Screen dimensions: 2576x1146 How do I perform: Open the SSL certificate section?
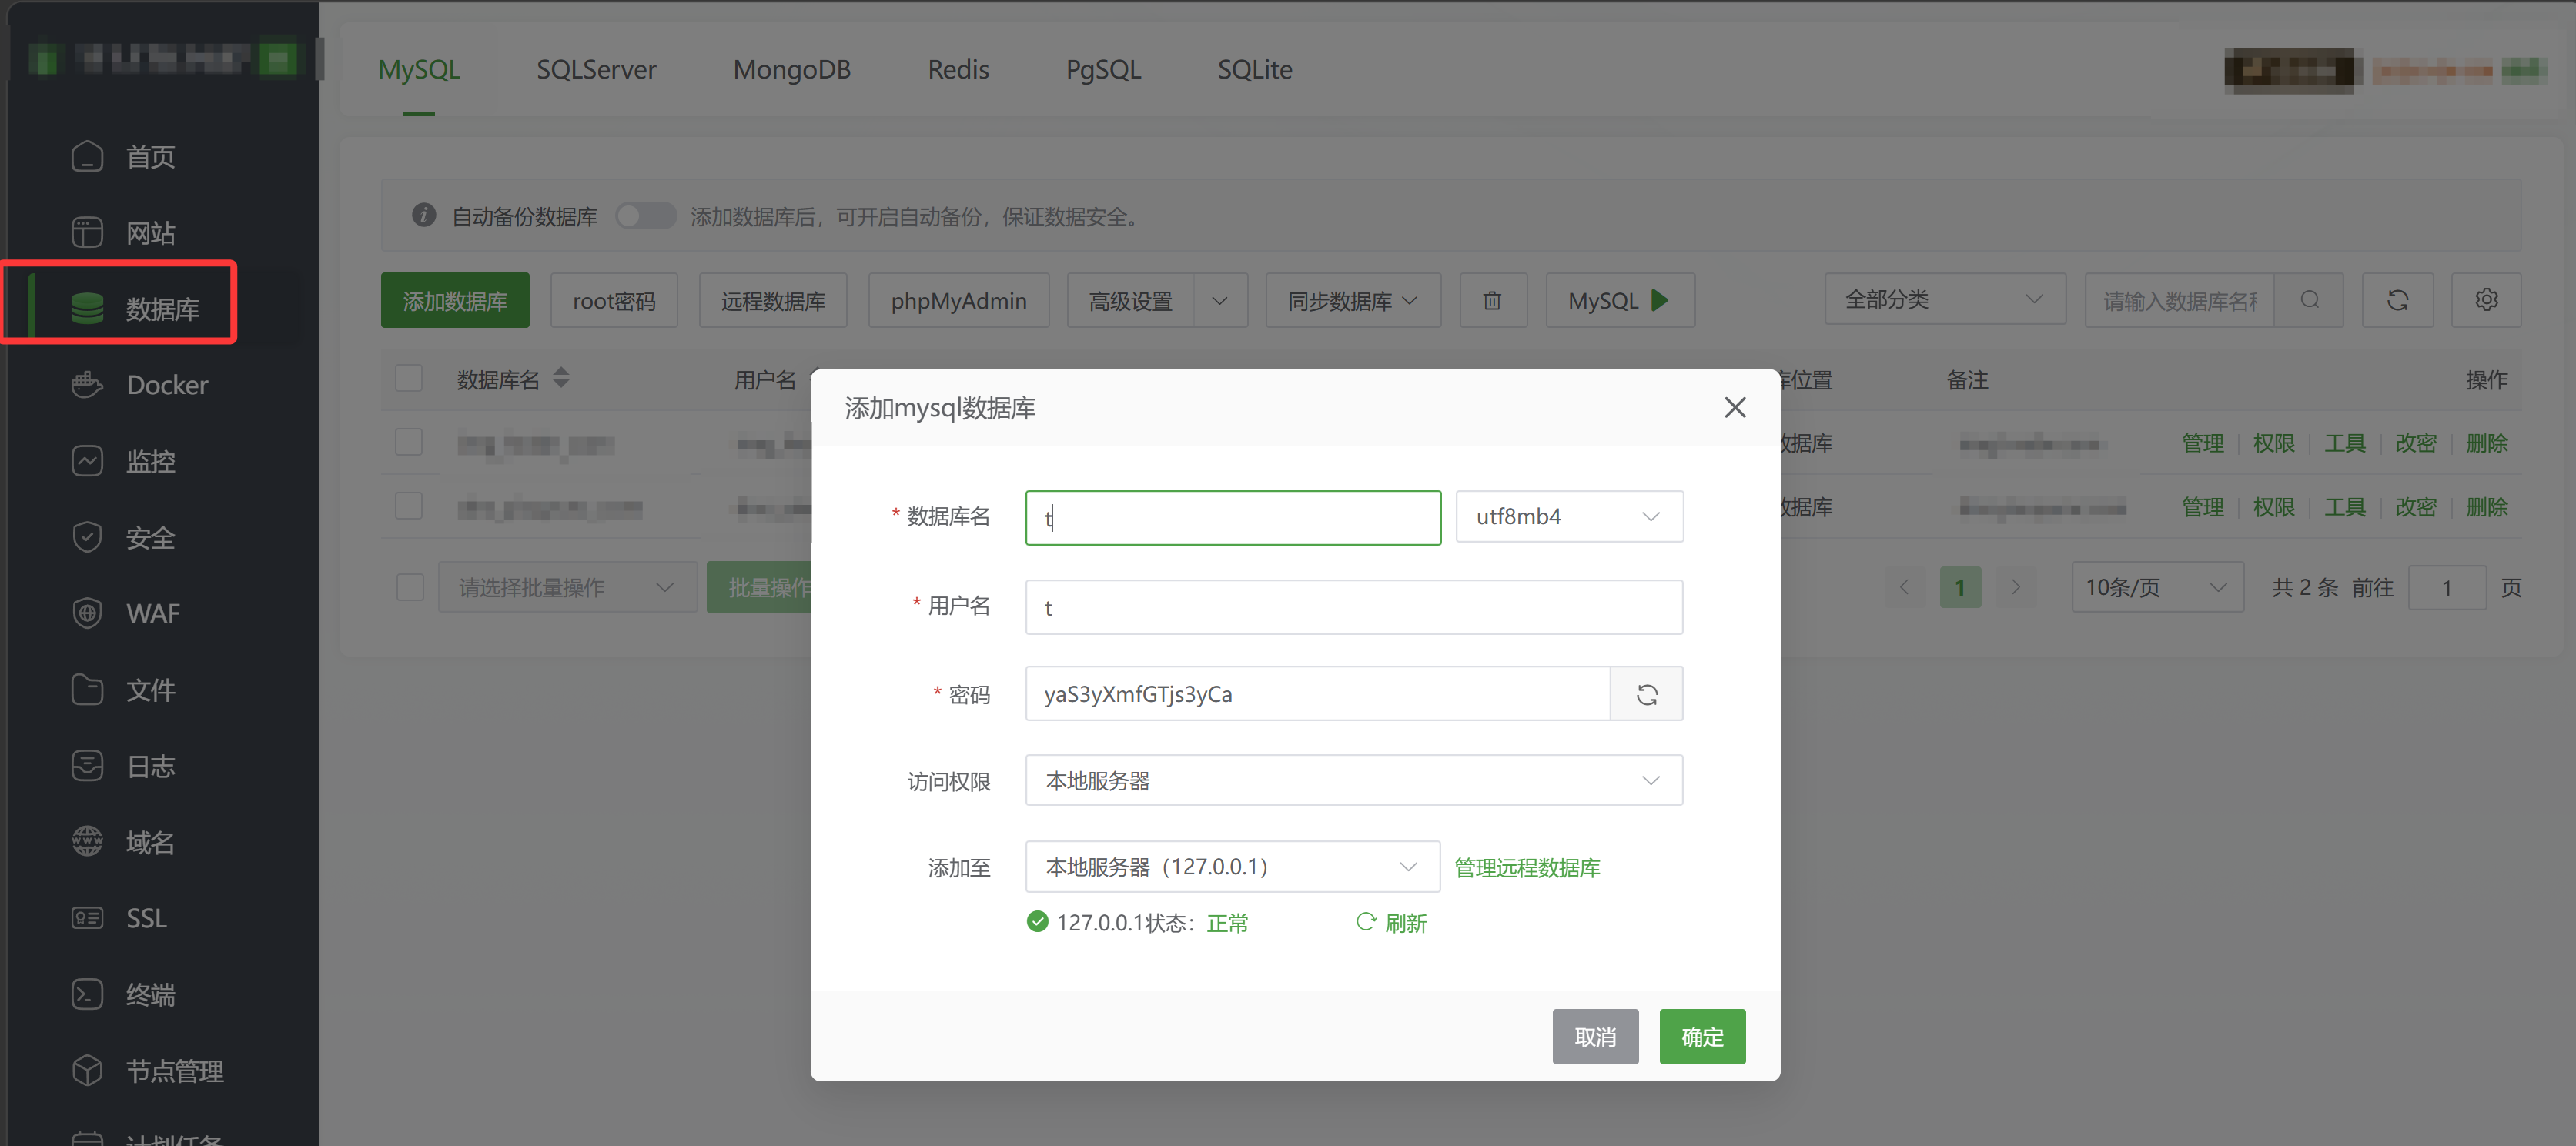click(x=146, y=918)
